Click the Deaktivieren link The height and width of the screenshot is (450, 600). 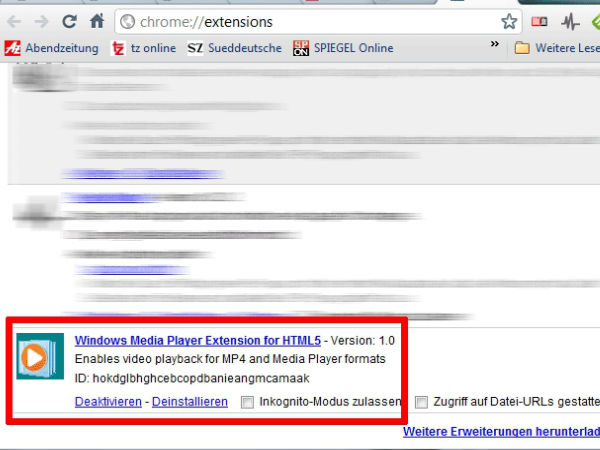[x=108, y=402]
